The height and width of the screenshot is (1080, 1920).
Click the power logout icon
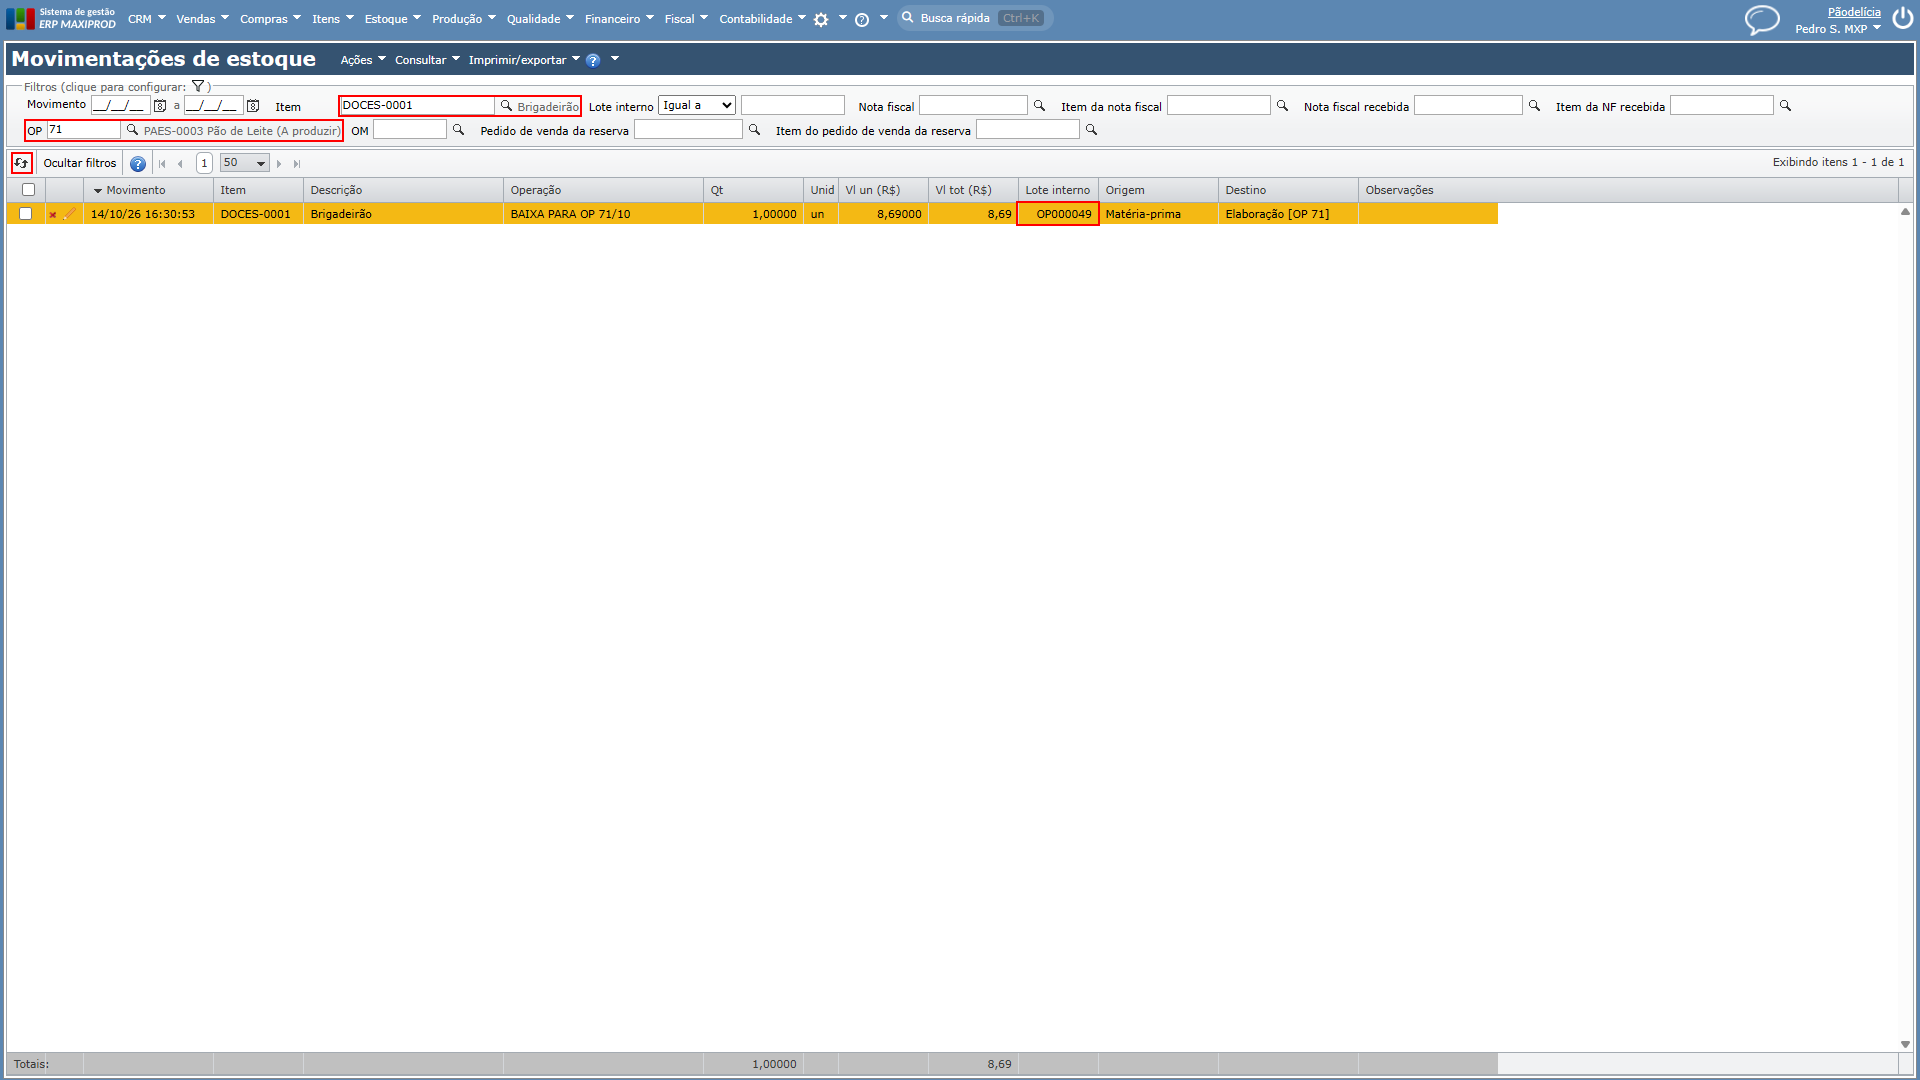point(1902,19)
